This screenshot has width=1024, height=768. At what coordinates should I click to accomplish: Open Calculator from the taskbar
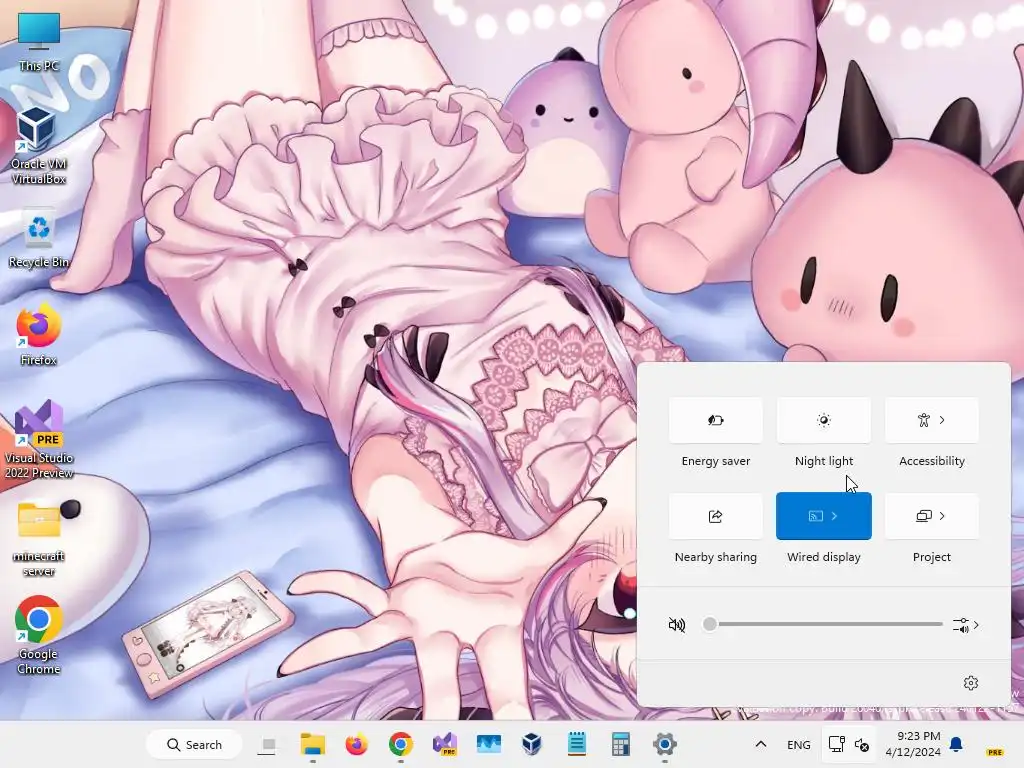coord(620,744)
